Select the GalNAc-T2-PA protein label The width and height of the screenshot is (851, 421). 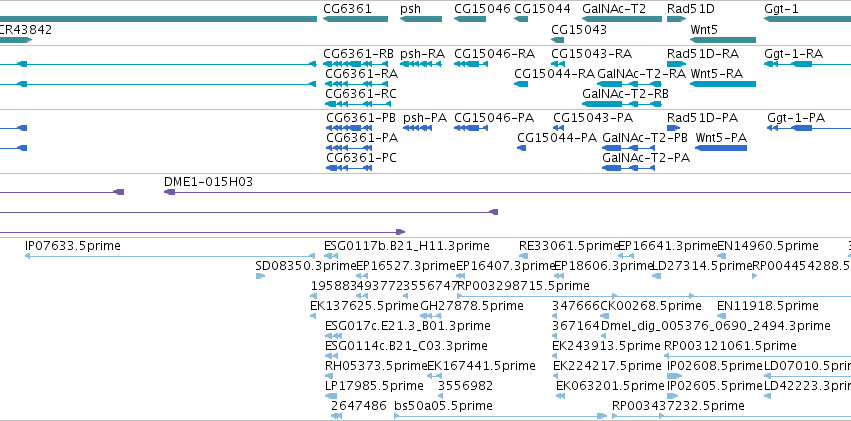[646, 158]
